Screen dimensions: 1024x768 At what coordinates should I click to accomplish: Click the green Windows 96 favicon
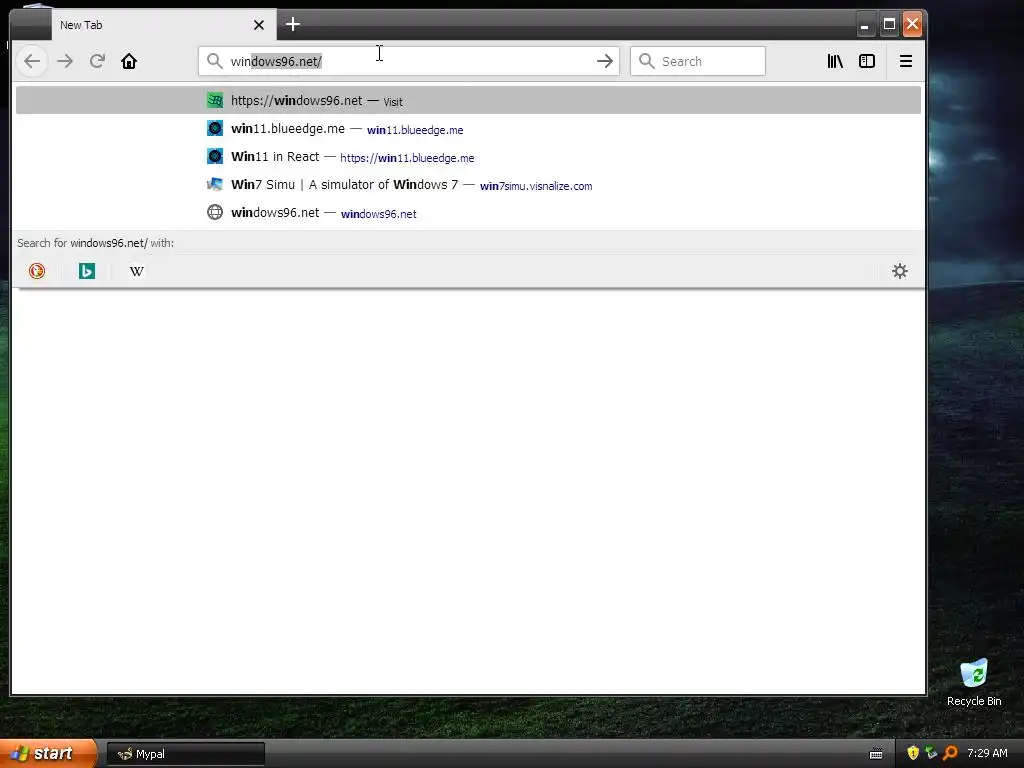click(215, 101)
